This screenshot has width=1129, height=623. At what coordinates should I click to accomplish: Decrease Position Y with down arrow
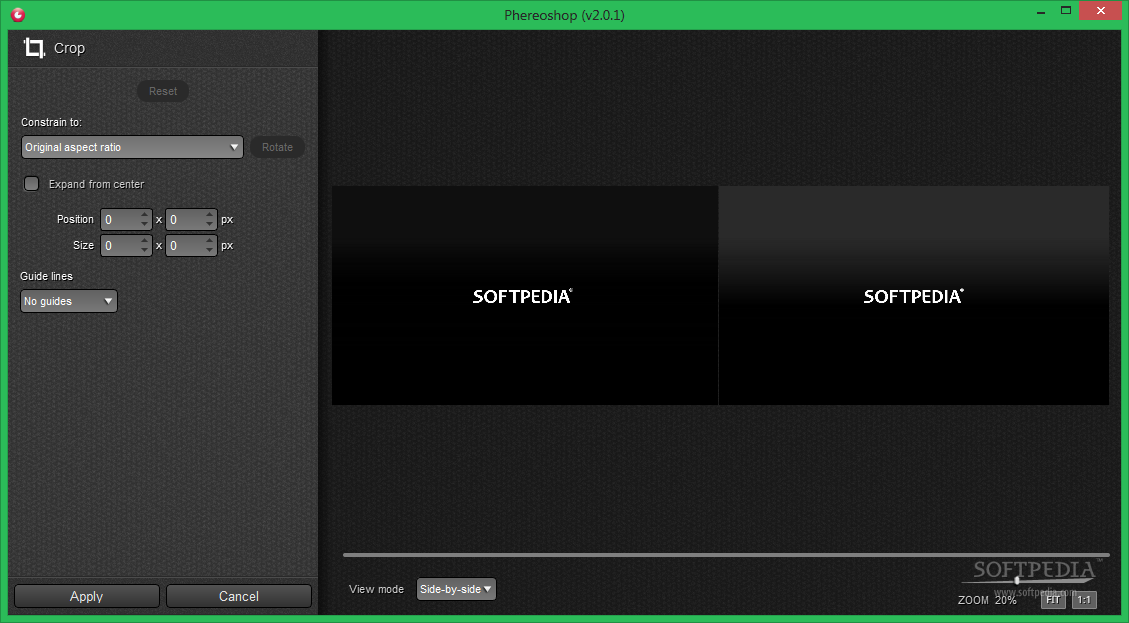(x=210, y=225)
